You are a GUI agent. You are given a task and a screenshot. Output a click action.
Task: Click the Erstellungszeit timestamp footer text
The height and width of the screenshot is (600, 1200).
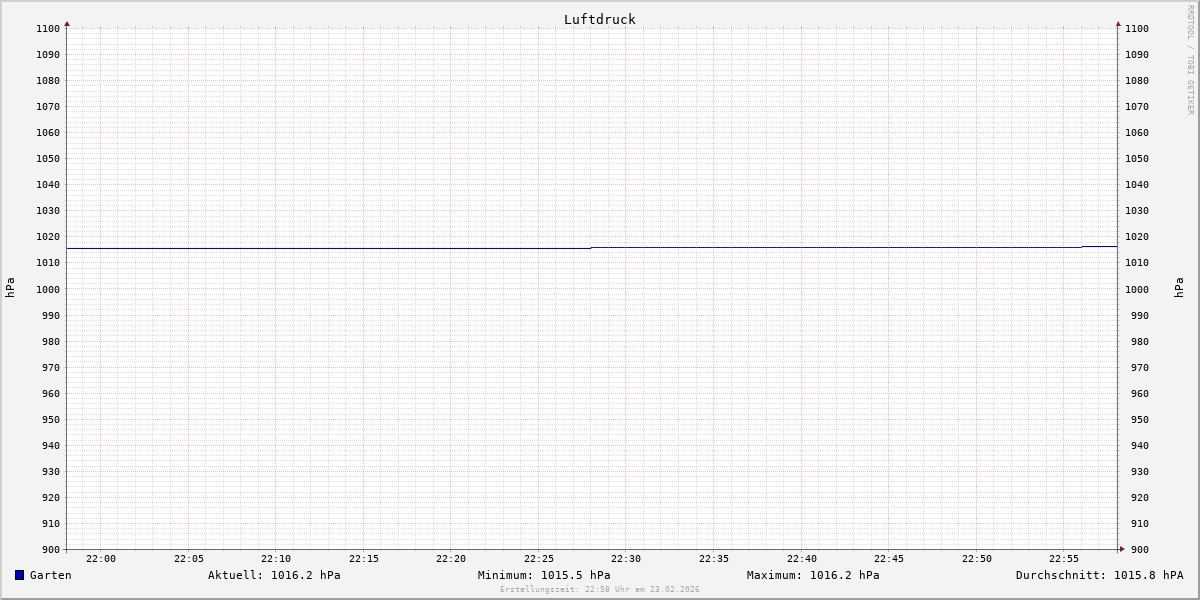(x=599, y=590)
